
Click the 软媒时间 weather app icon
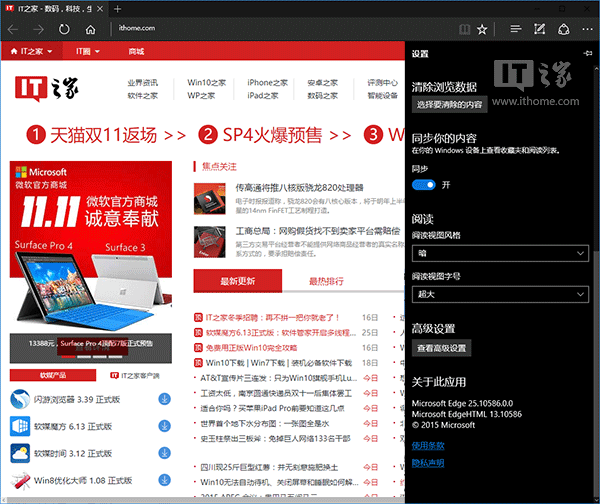coord(20,453)
